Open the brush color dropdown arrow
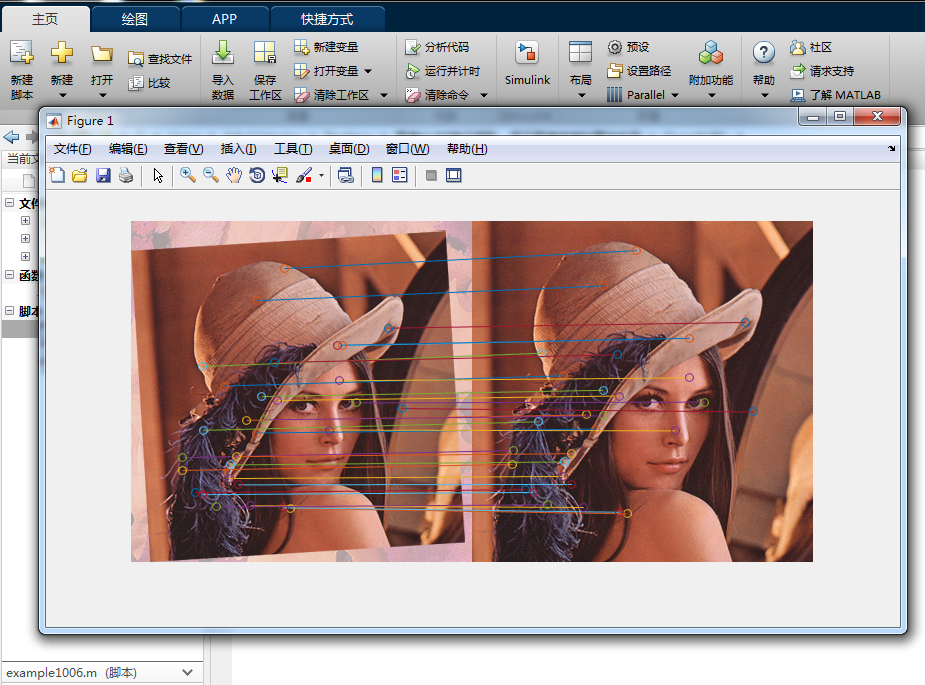This screenshot has width=925, height=685. [x=322, y=175]
